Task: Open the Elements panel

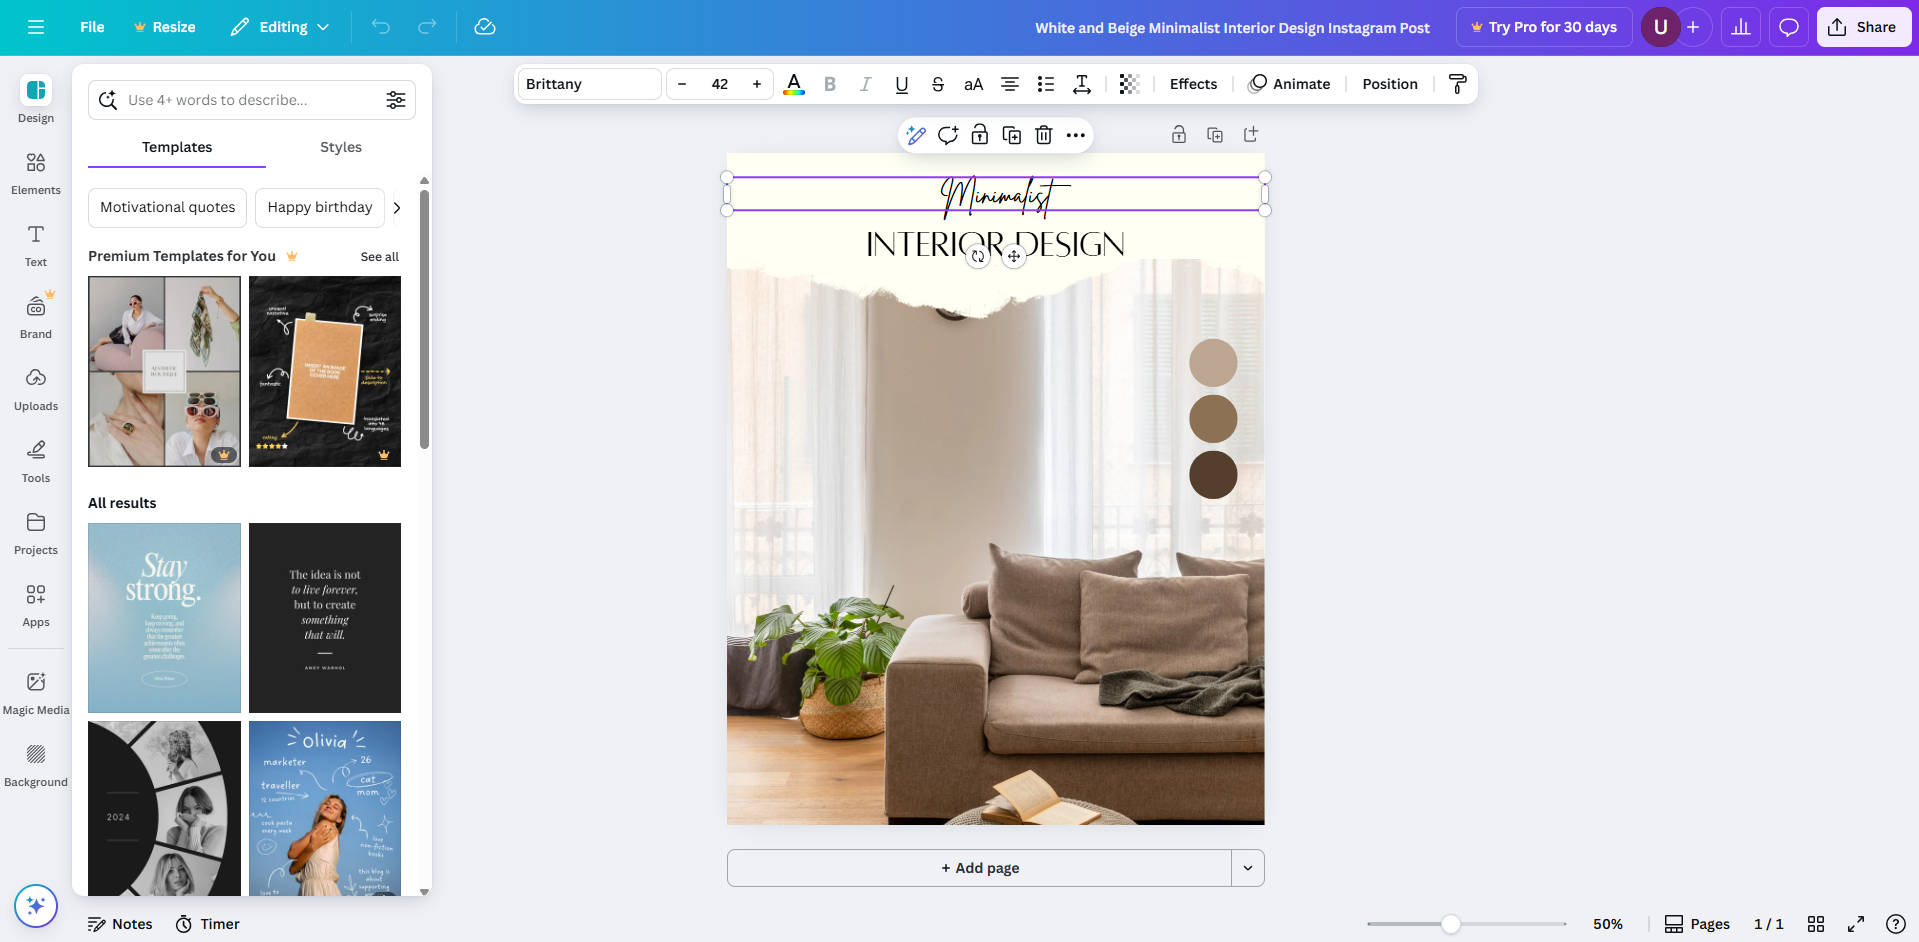Action: point(35,170)
